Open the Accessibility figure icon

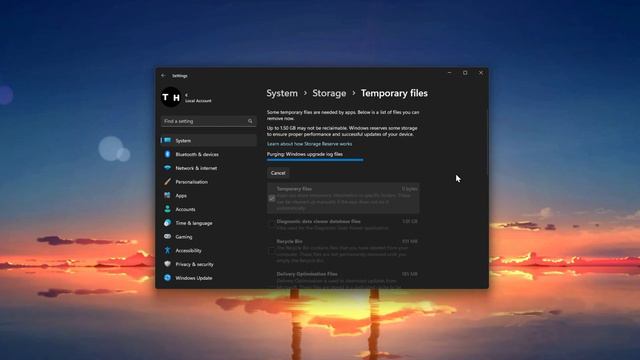click(x=167, y=250)
